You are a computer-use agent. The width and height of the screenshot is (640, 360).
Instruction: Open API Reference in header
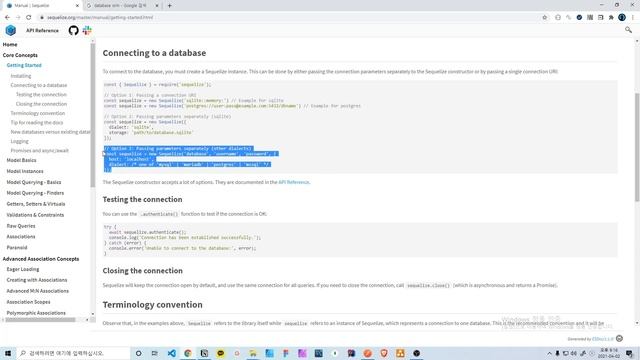coord(42,30)
